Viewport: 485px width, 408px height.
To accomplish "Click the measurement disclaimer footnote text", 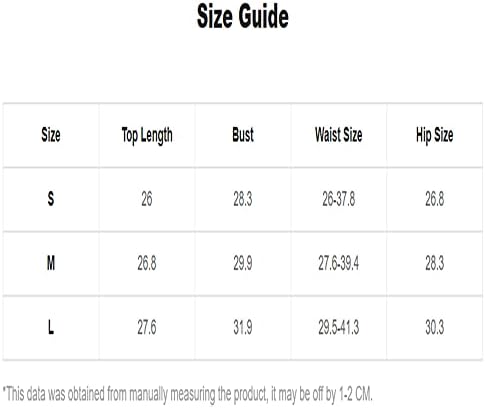I will (188, 394).
